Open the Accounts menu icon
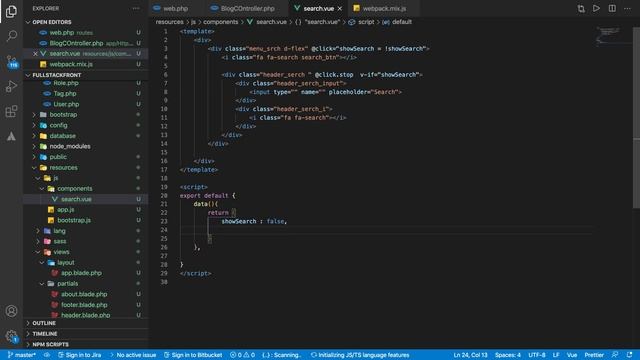640x360 pixels. click(11, 311)
